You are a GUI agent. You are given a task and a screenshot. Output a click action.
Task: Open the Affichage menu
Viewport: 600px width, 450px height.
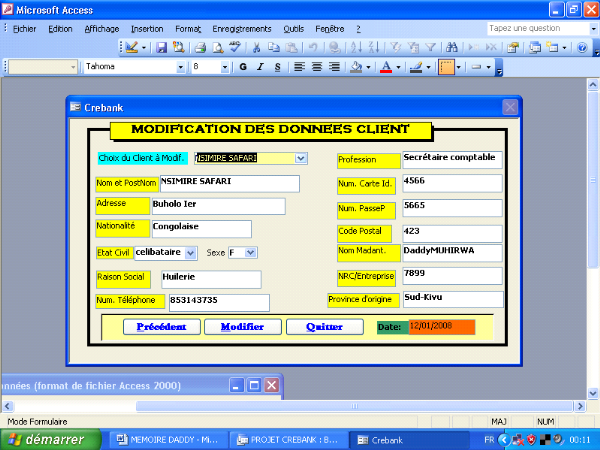point(102,29)
